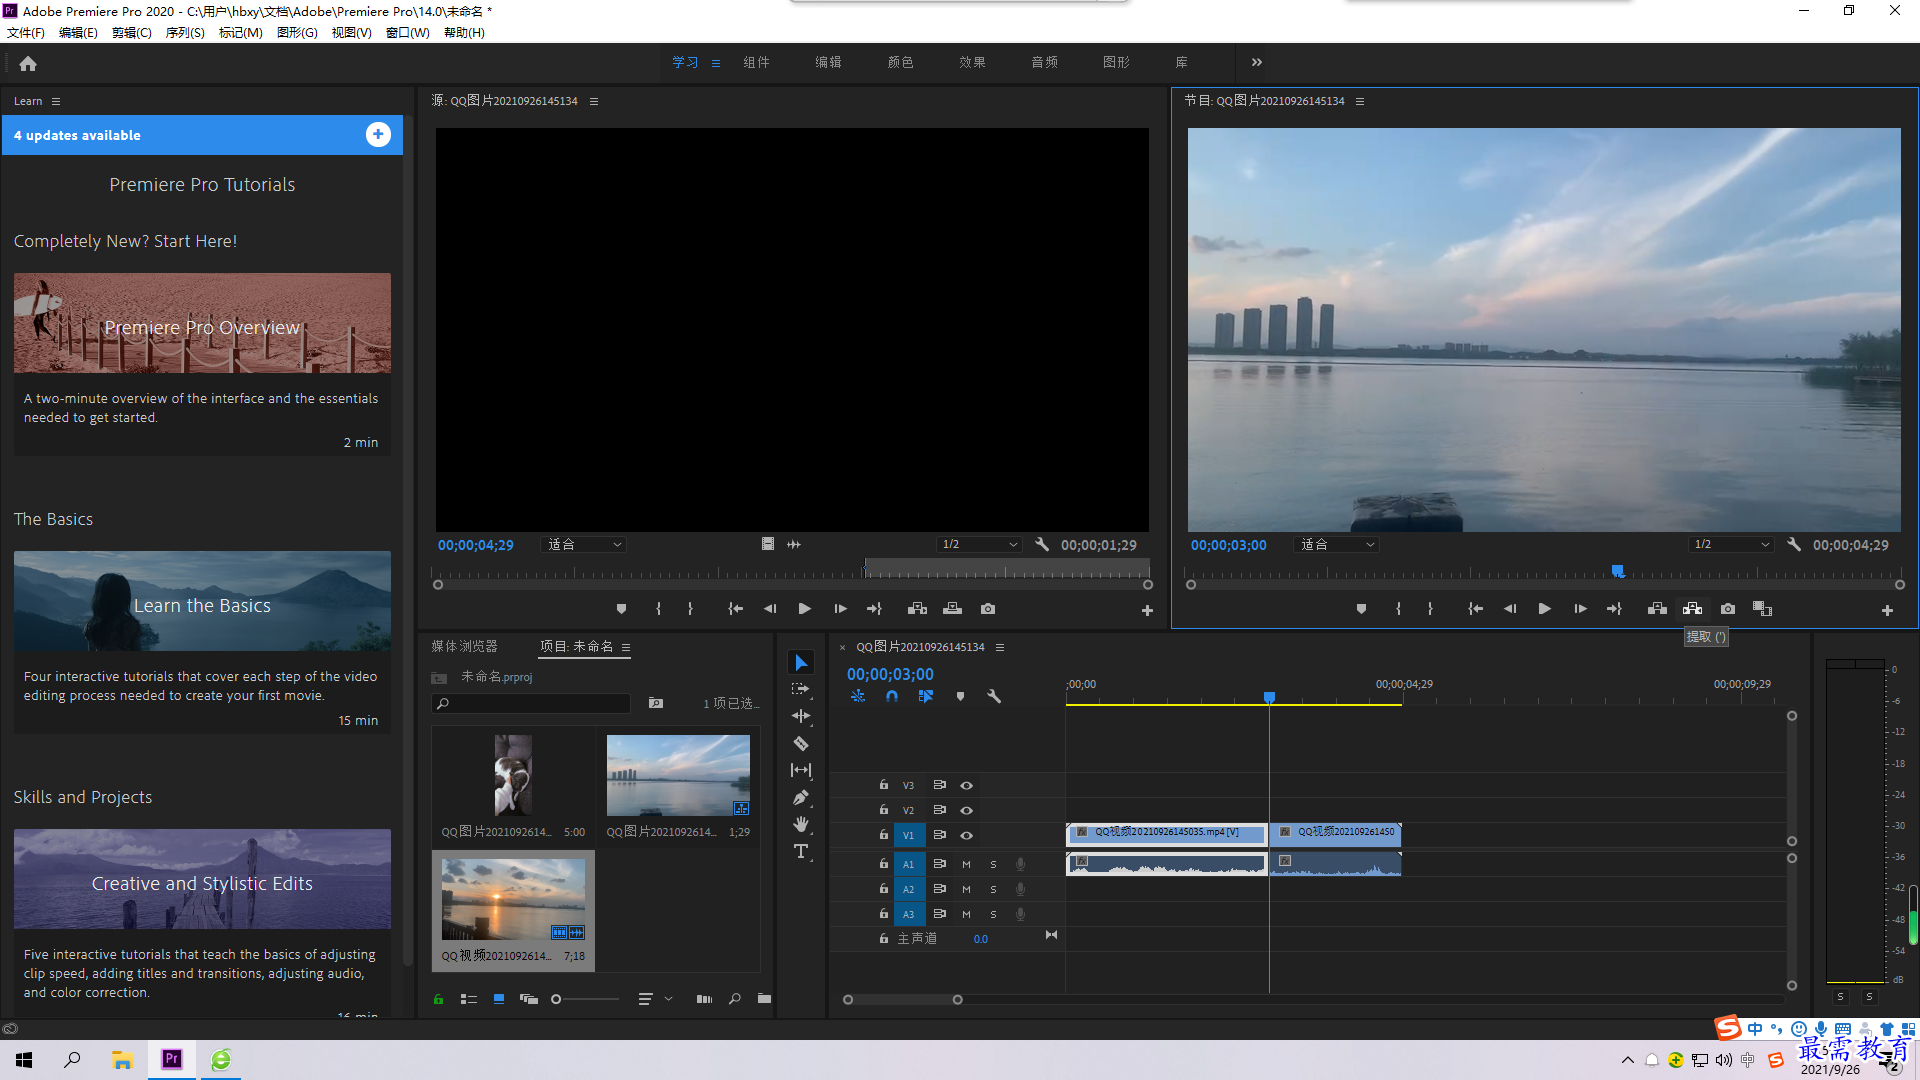The image size is (1920, 1080).
Task: Open timeline sequence panel menu
Action: click(1000, 647)
